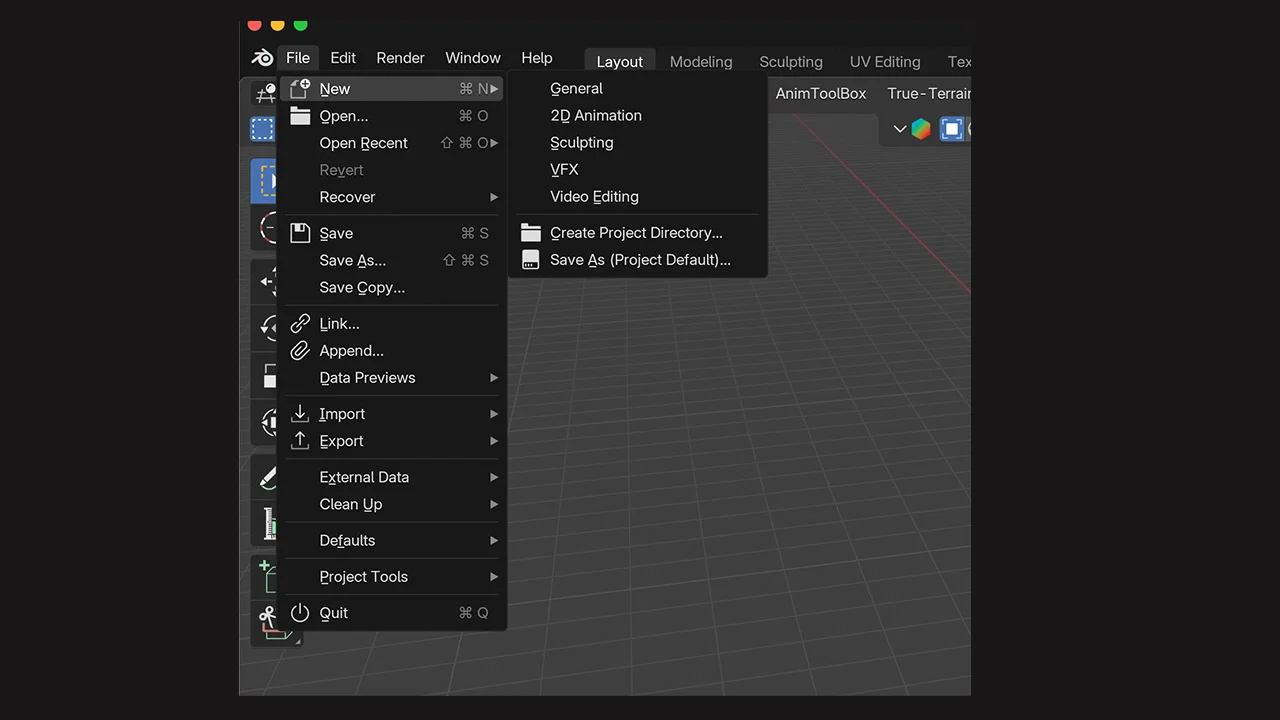
Task: Choose Create Project Directory option
Action: tap(636, 232)
